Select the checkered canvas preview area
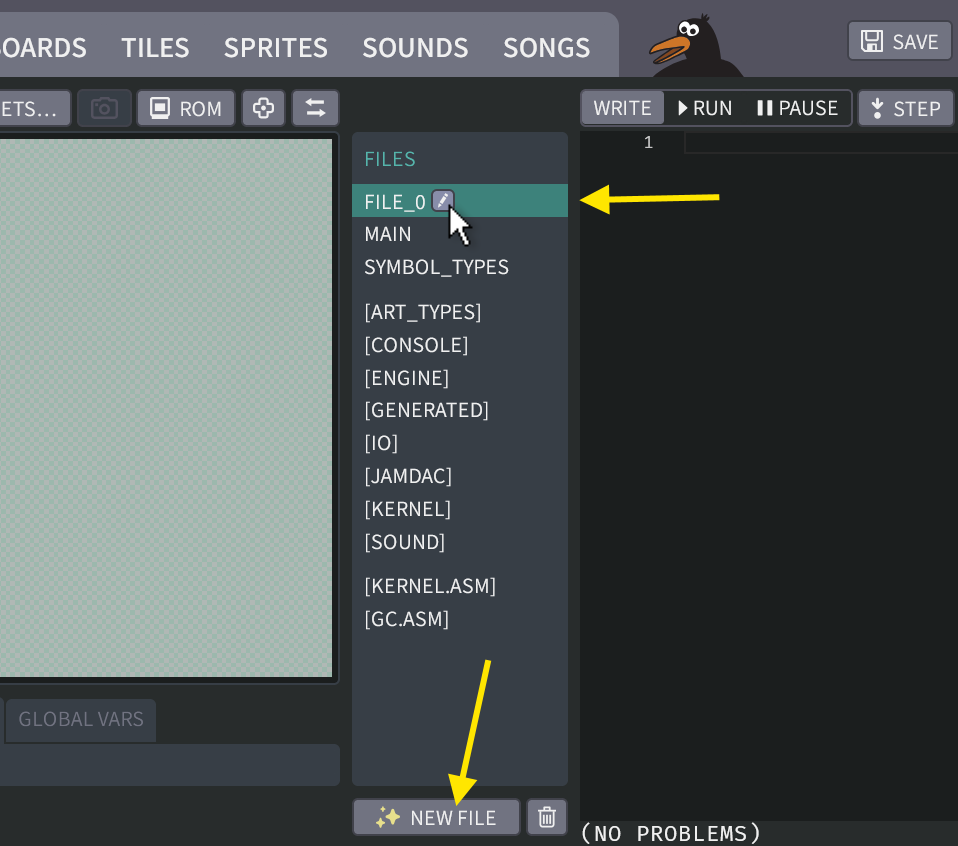958x846 pixels. coord(168,410)
